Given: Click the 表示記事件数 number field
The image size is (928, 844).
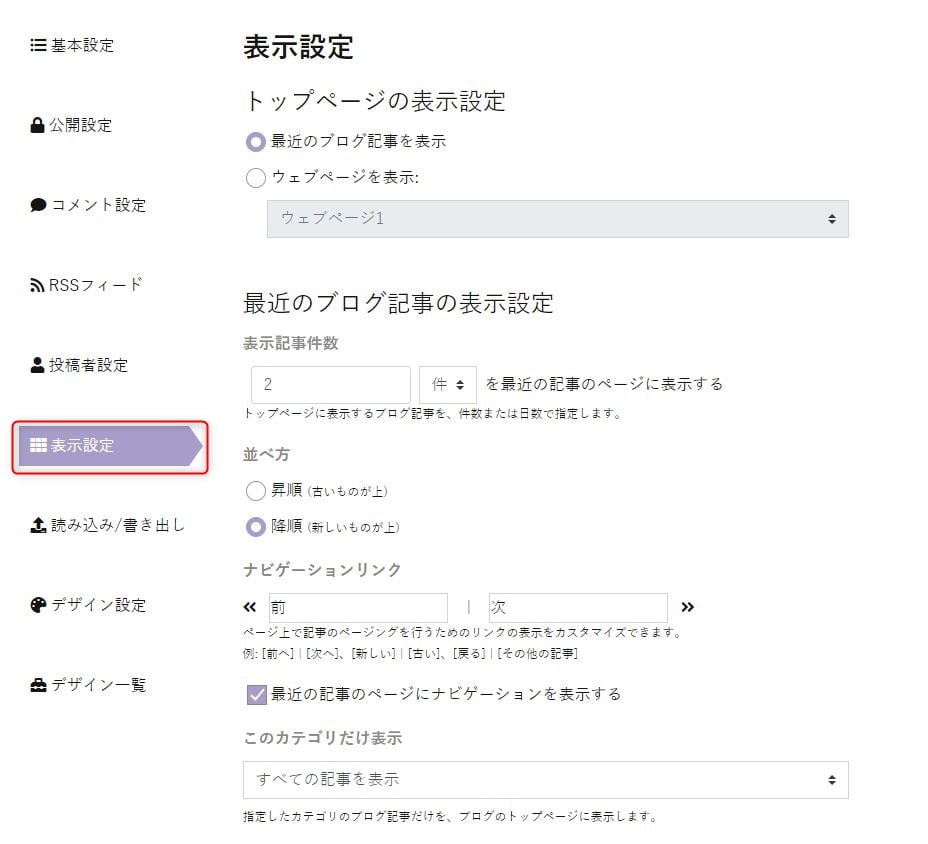Looking at the screenshot, I should coord(331,385).
